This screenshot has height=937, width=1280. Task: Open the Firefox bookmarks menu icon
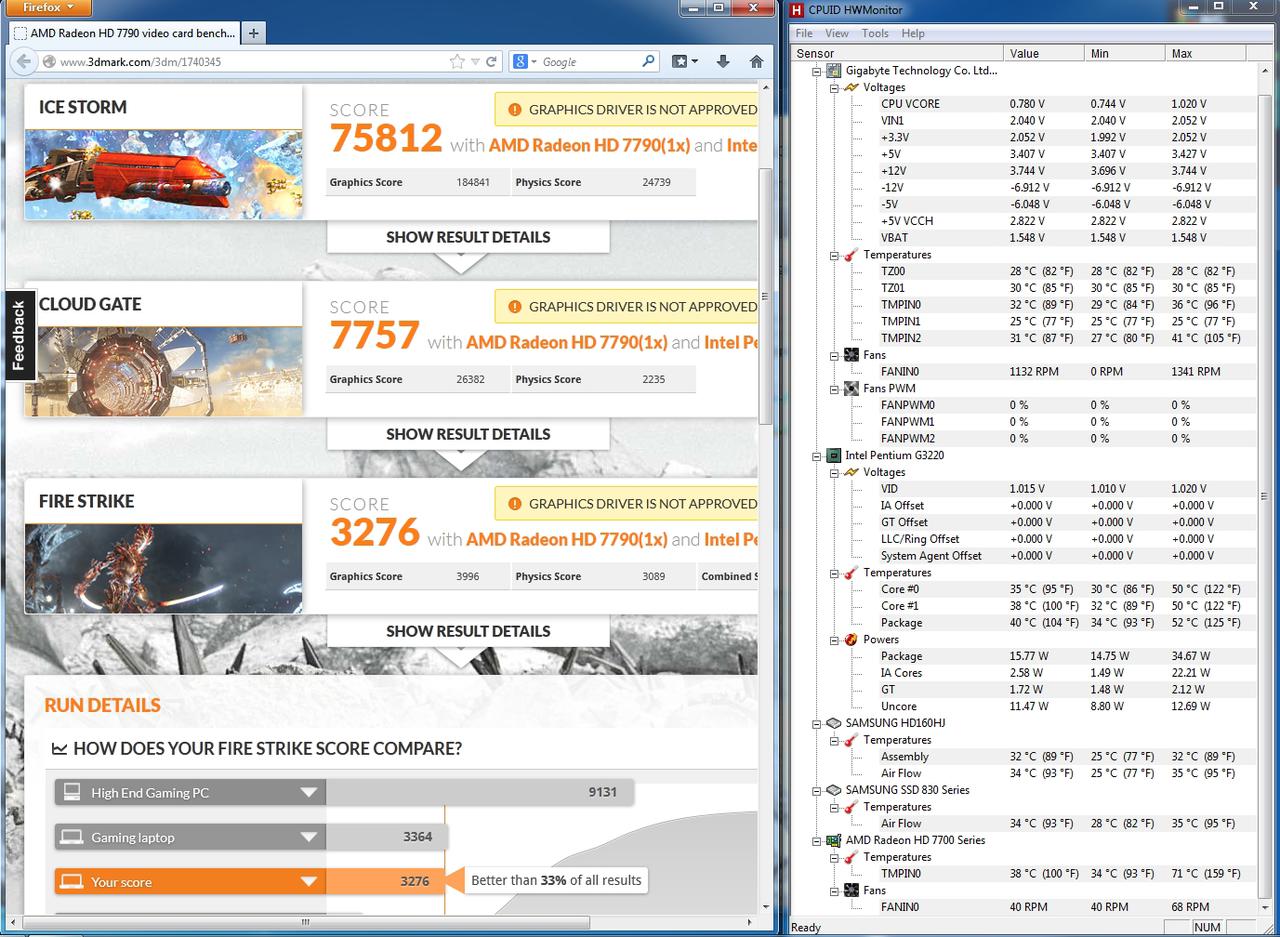[x=684, y=61]
